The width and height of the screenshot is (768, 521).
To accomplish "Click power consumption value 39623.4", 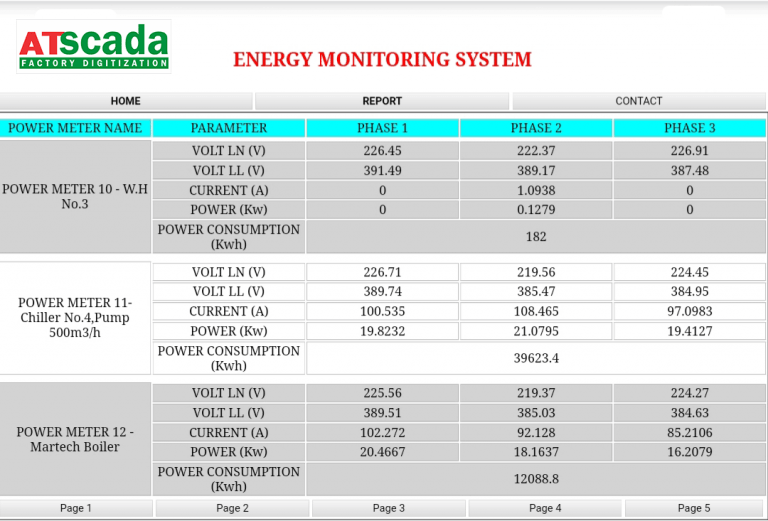I will tap(536, 358).
